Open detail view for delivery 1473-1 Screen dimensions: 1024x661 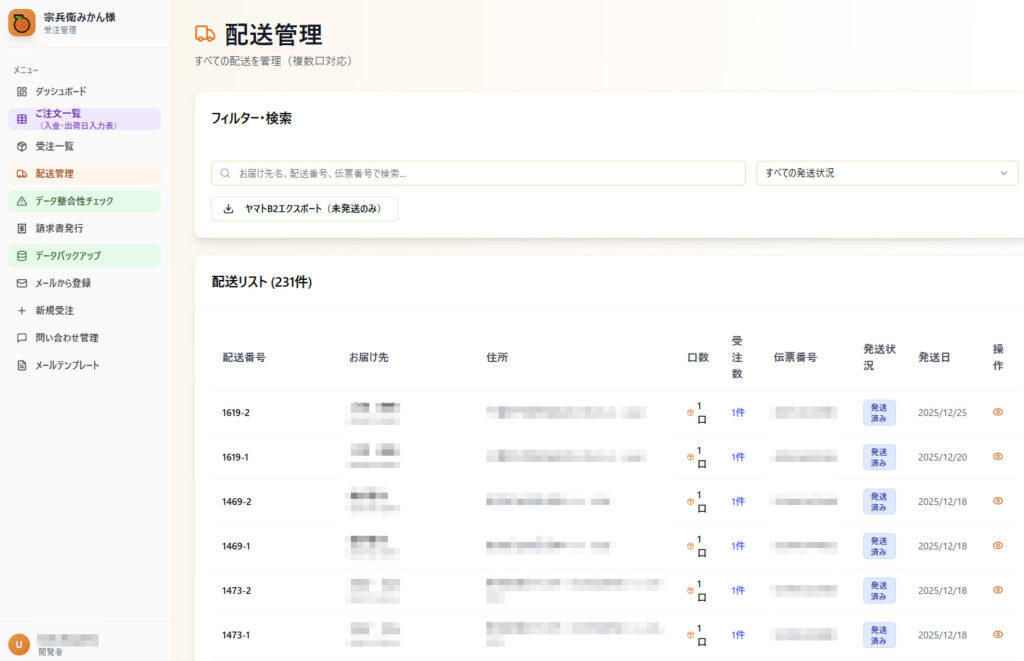tap(997, 635)
